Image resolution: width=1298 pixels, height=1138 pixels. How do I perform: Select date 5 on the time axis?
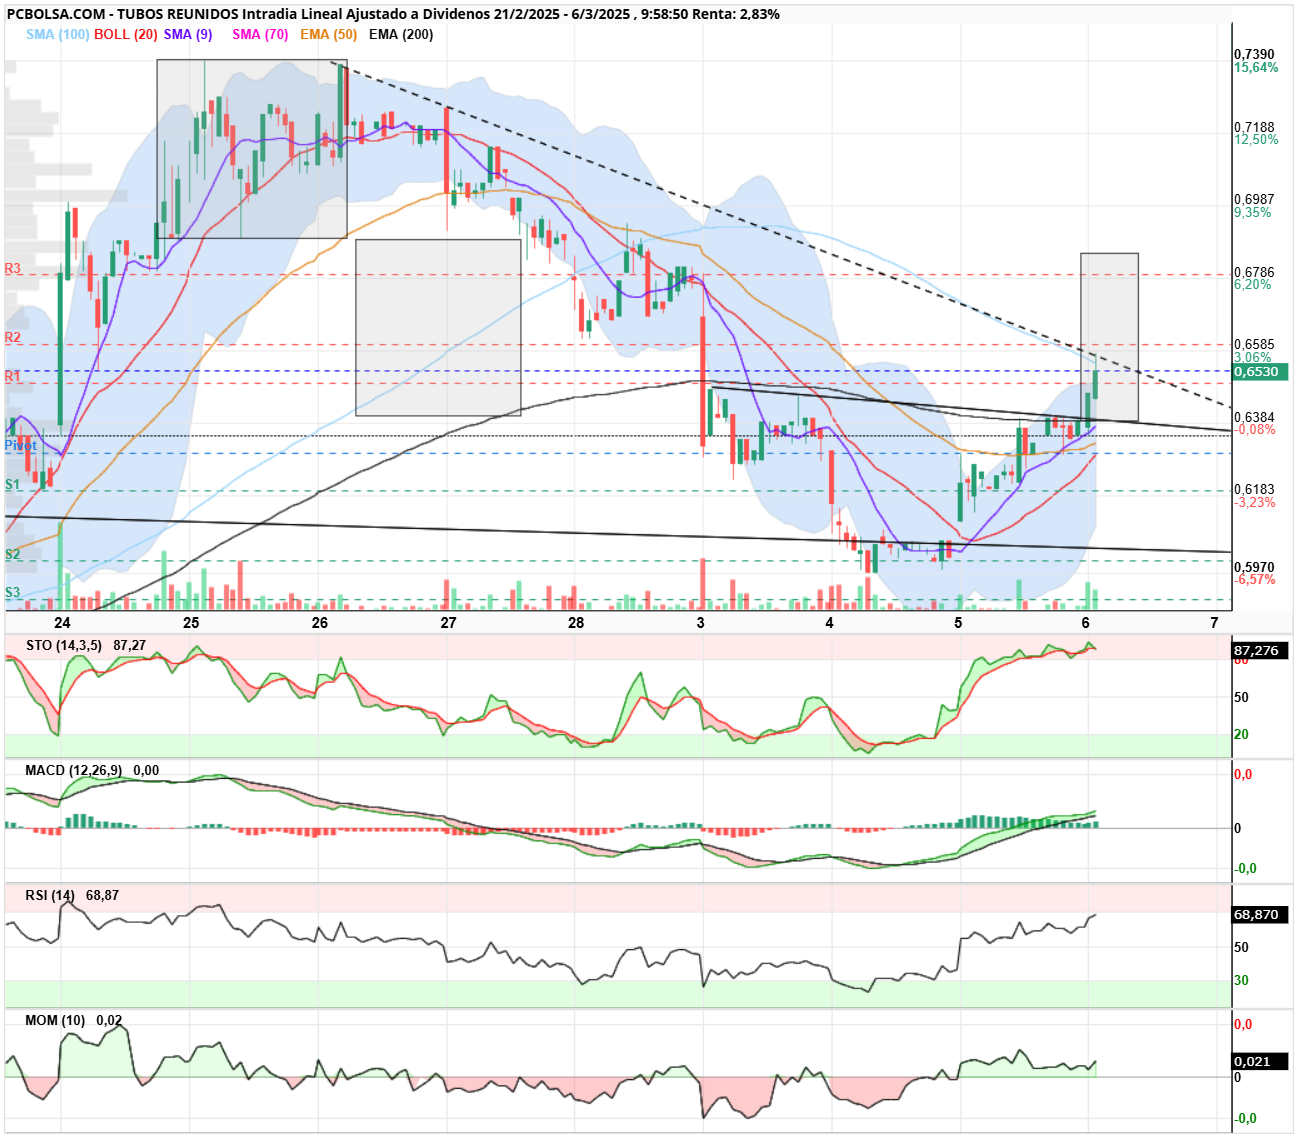point(958,623)
